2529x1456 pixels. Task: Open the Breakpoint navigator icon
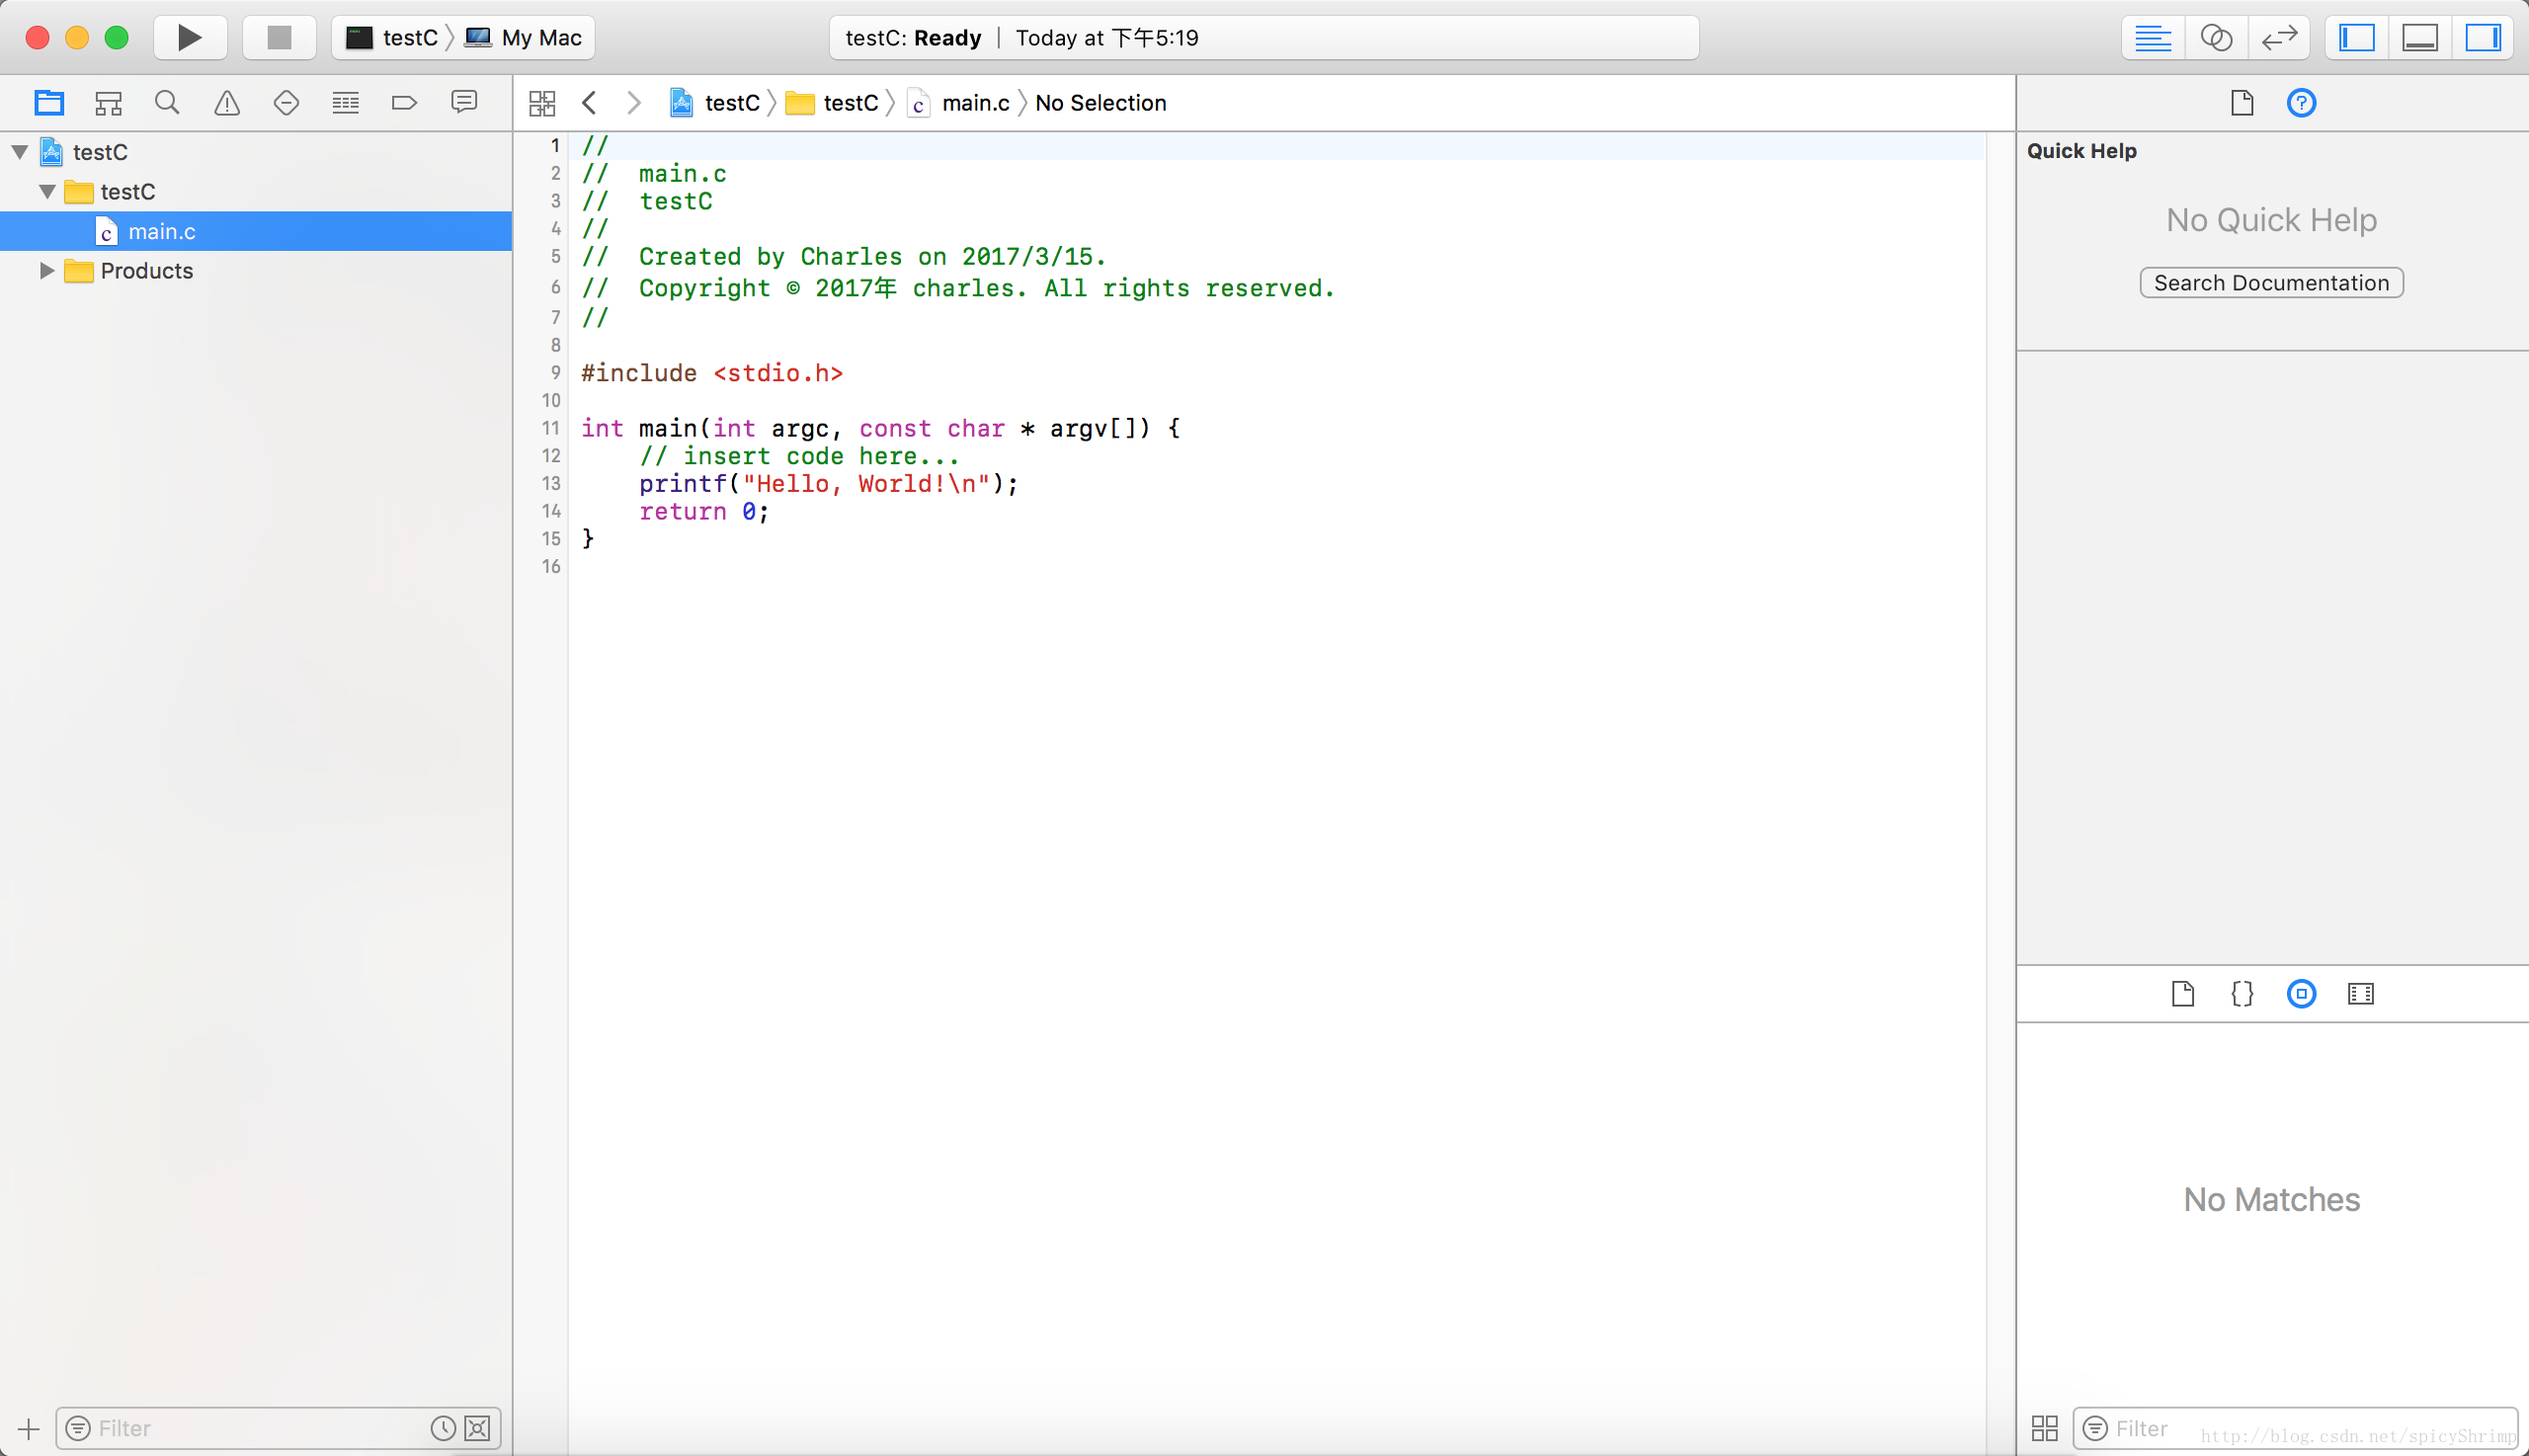404,103
